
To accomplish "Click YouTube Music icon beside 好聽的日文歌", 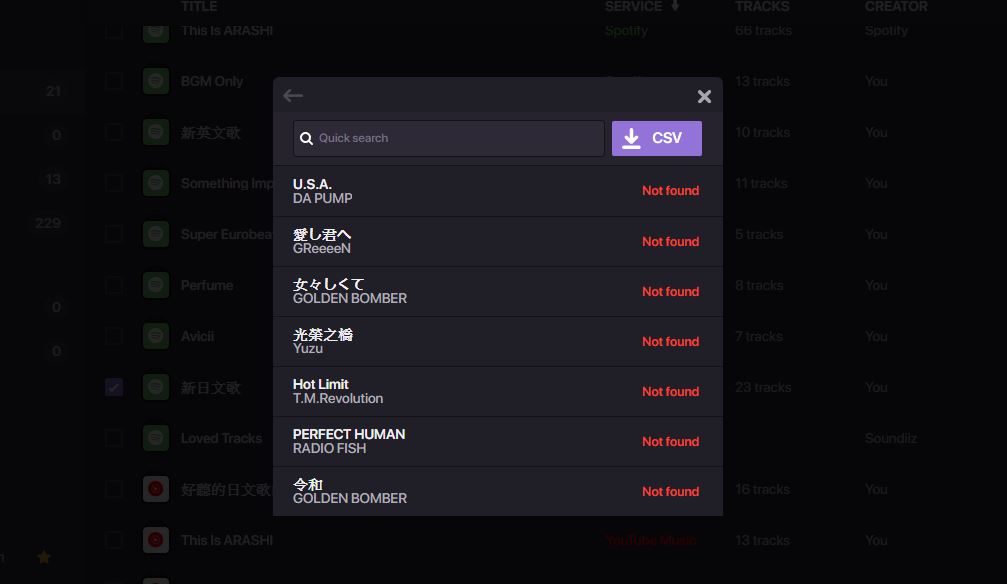I will 155,489.
